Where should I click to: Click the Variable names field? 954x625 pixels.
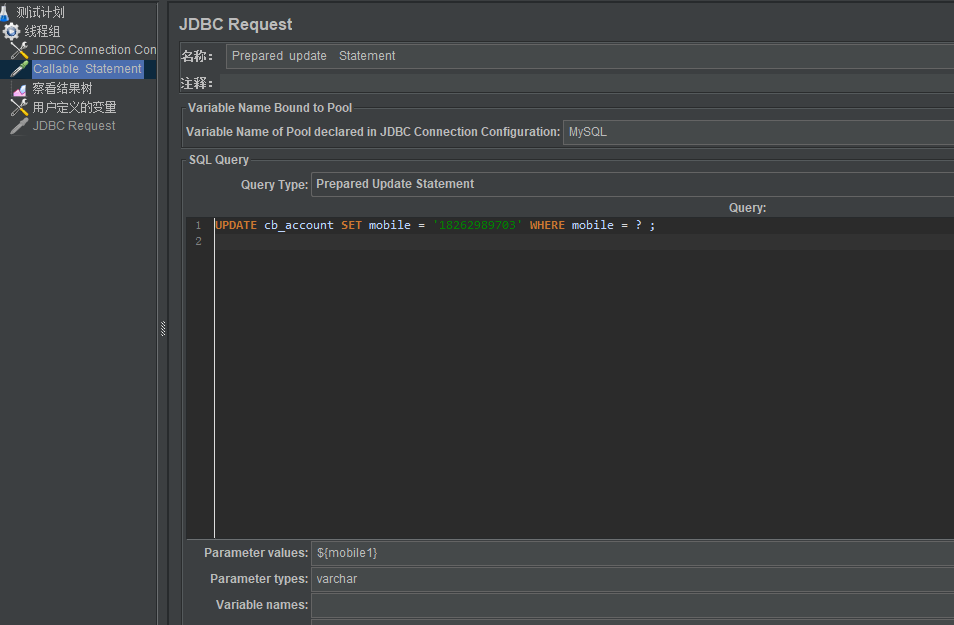(x=632, y=605)
